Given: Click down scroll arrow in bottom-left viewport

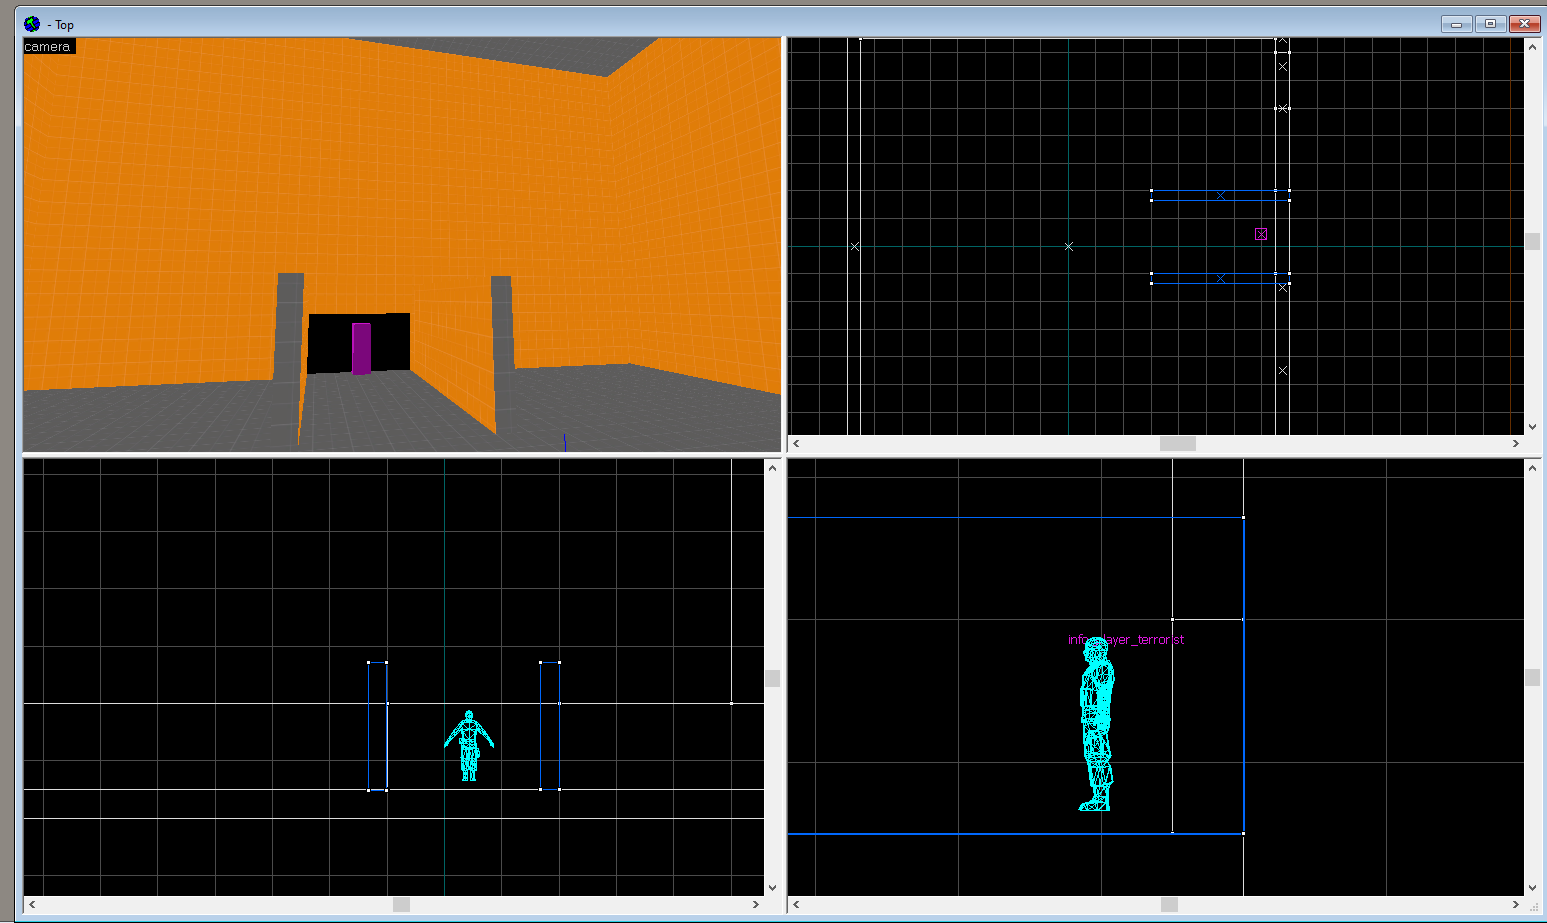Looking at the screenshot, I should [x=772, y=887].
